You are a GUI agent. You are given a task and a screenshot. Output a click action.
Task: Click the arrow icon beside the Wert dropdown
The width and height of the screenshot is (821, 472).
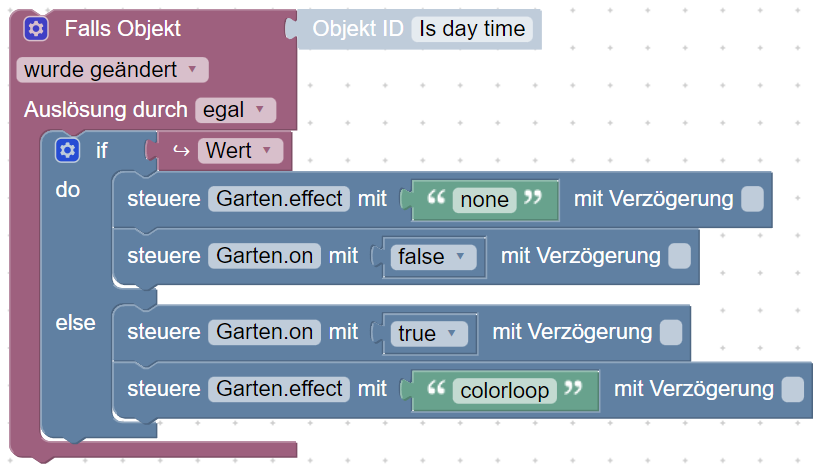coord(181,151)
